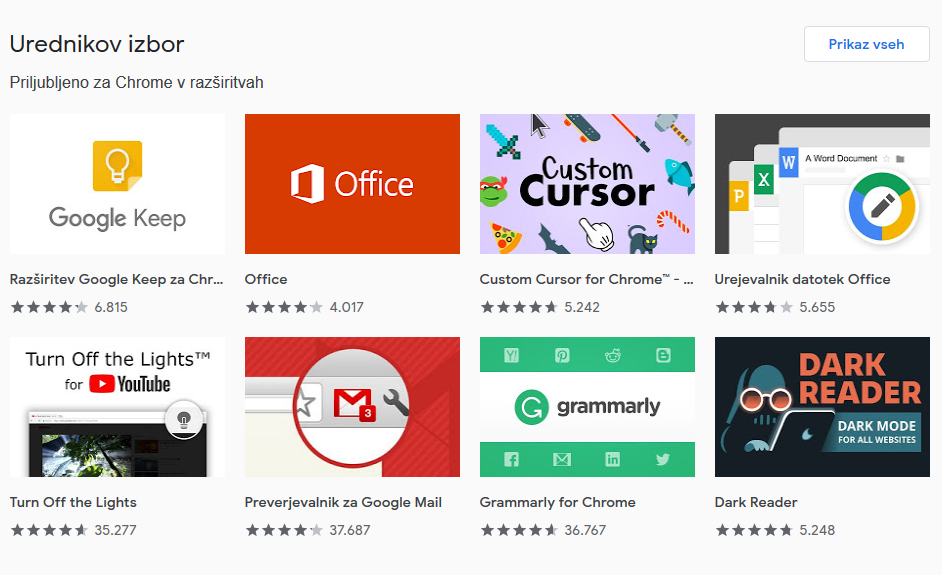The width and height of the screenshot is (942, 575).
Task: Open the Turn Off the Lights title
Action: (73, 502)
